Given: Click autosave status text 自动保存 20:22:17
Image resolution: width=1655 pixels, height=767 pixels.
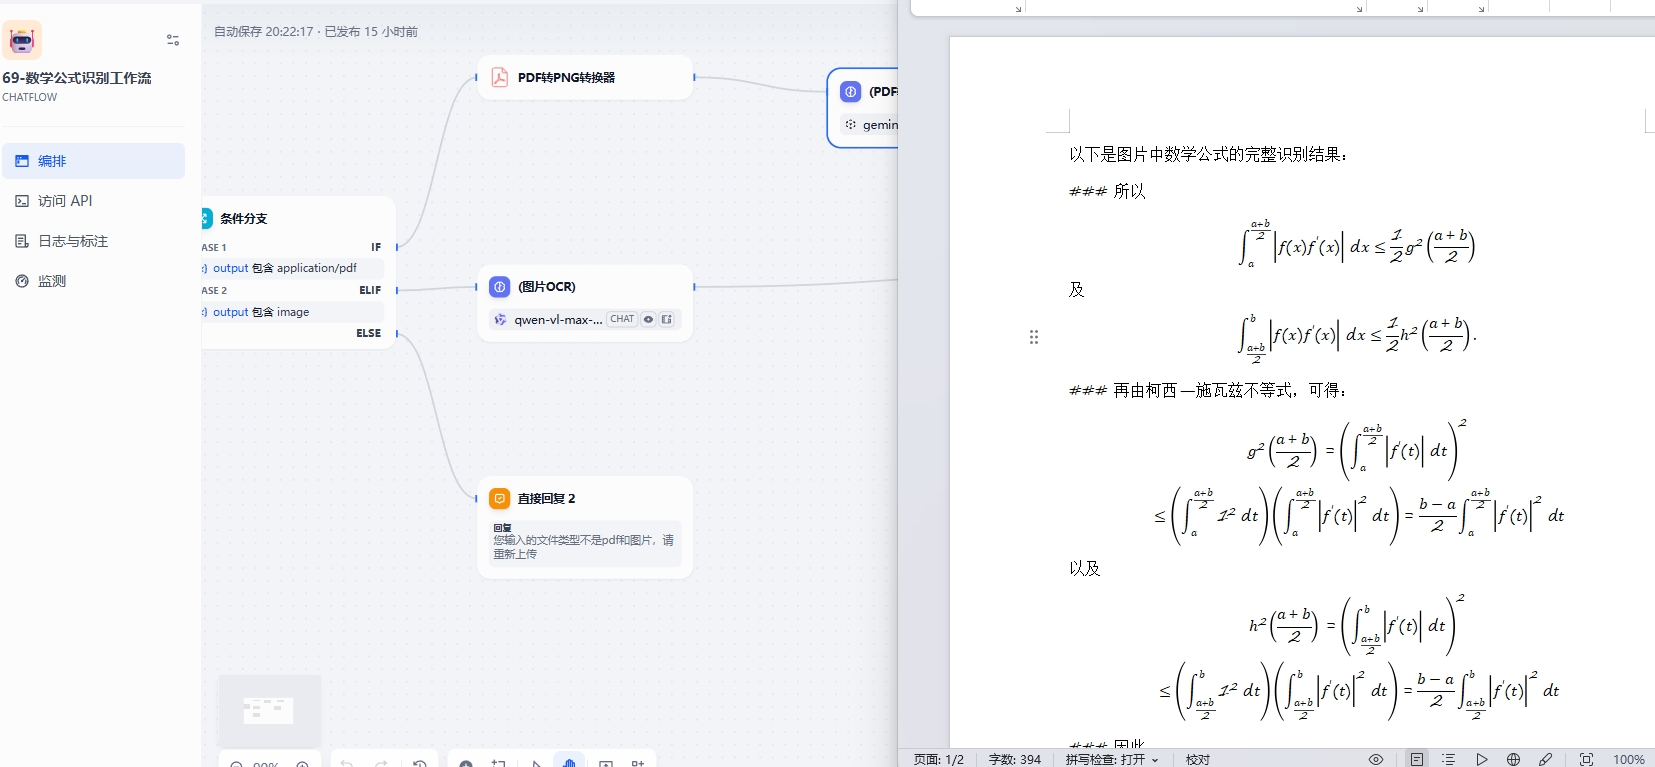Looking at the screenshot, I should pos(264,32).
